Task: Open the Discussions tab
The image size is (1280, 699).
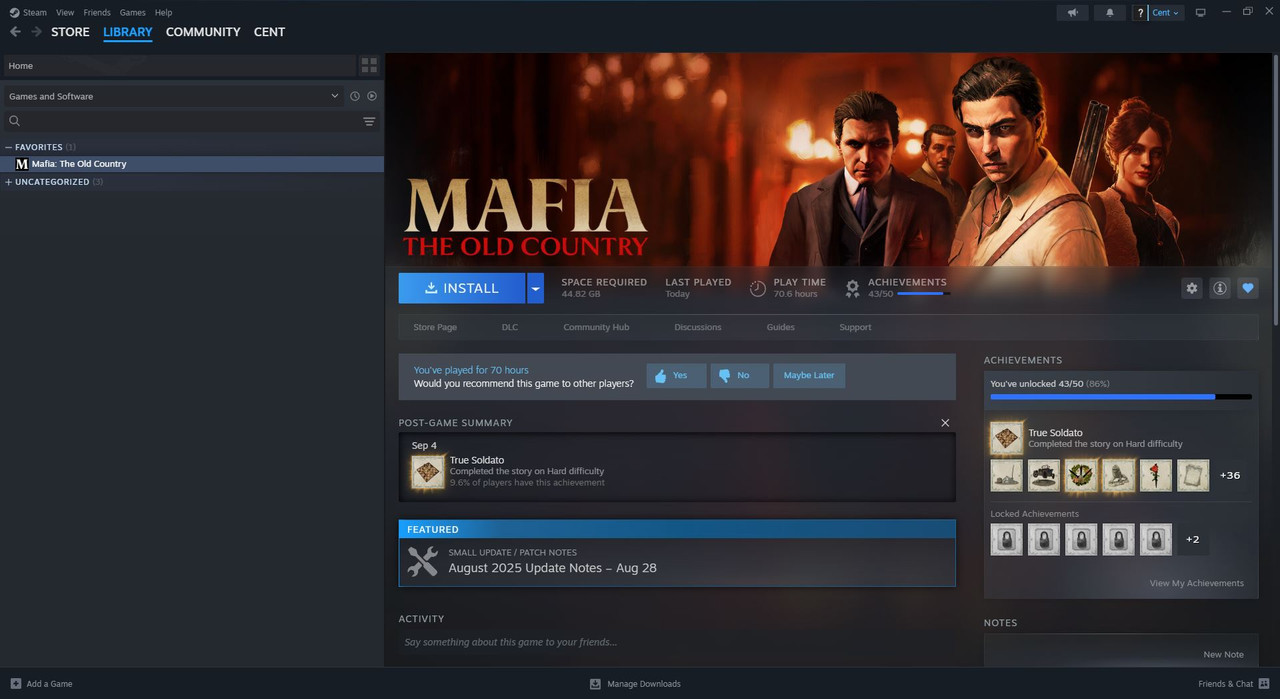Action: (698, 327)
